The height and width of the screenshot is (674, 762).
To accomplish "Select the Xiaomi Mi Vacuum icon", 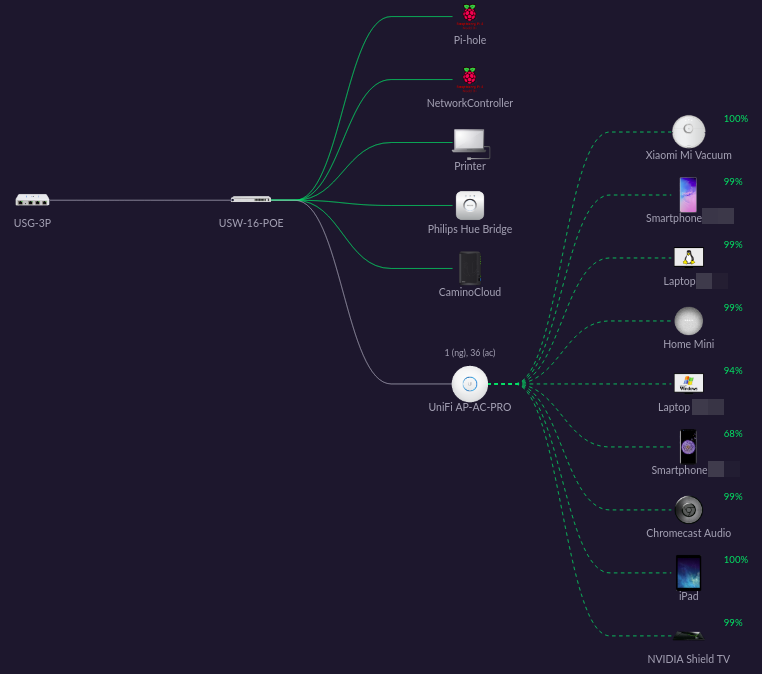I will pos(688,132).
